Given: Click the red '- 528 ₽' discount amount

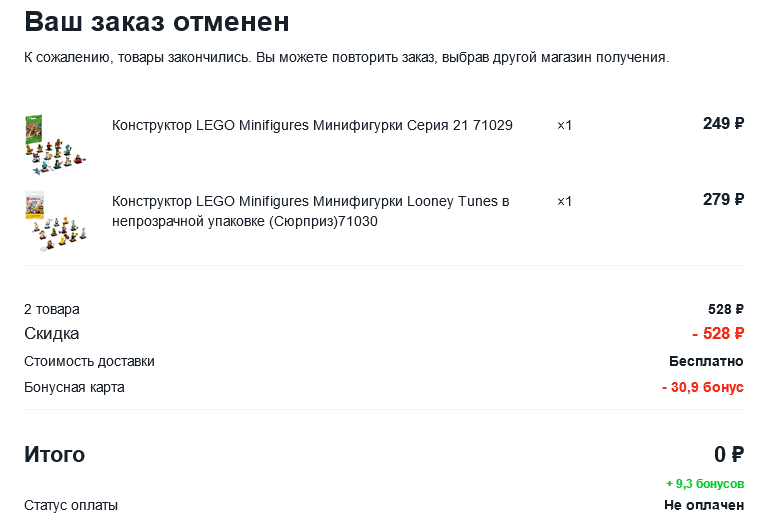Looking at the screenshot, I should 718,334.
